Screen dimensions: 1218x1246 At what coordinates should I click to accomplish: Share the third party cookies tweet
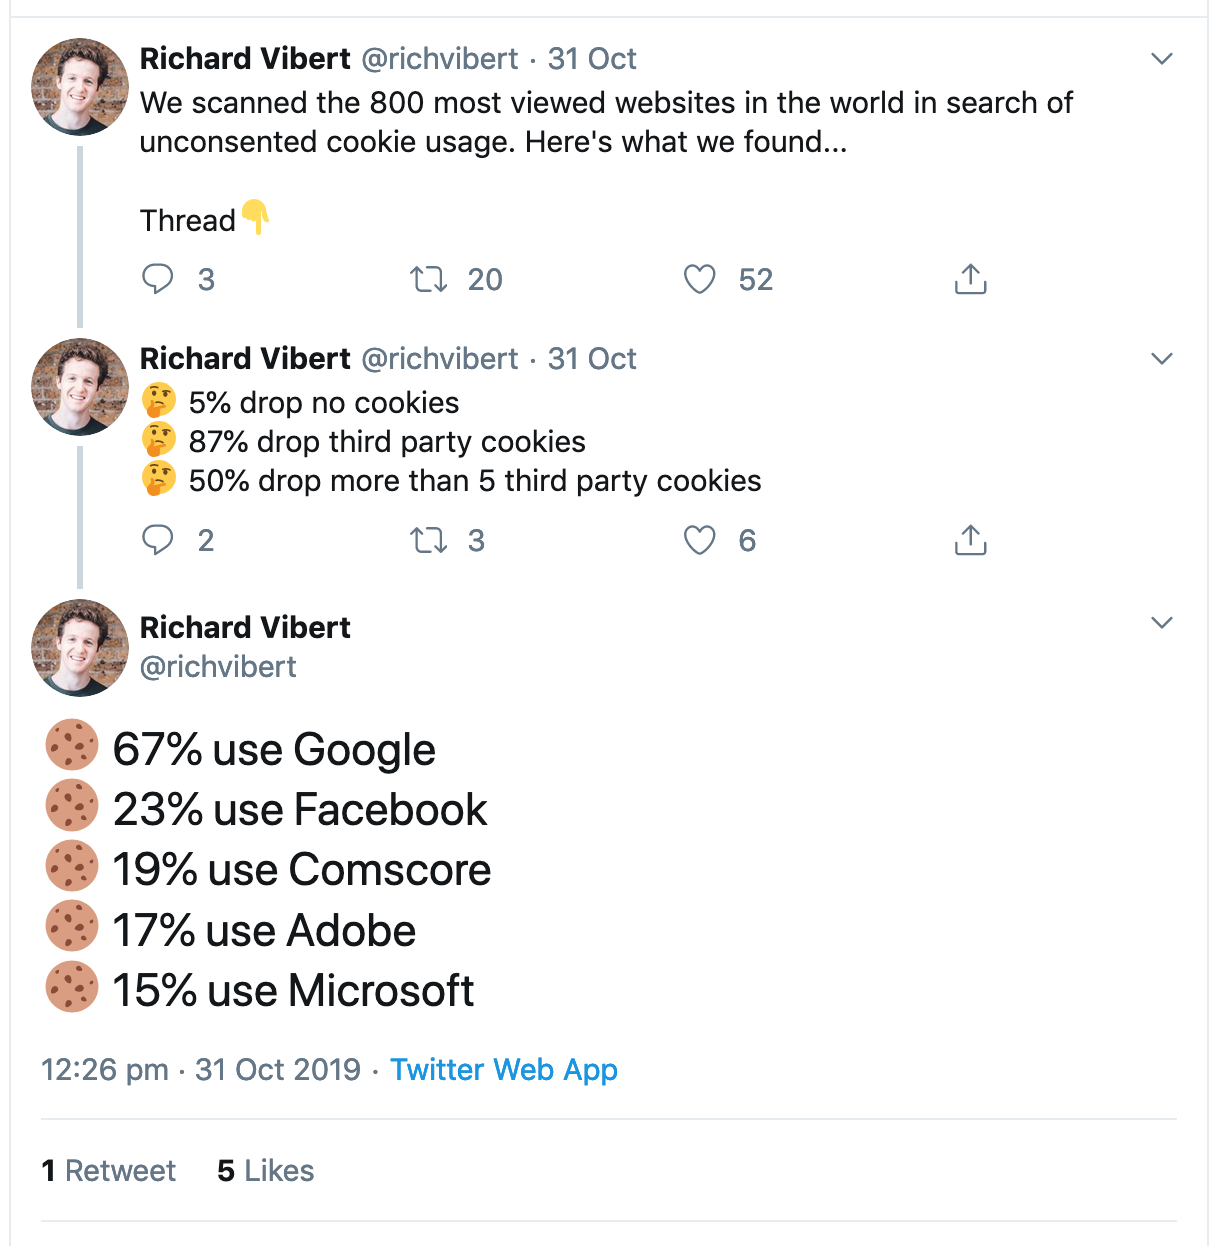[x=970, y=540]
